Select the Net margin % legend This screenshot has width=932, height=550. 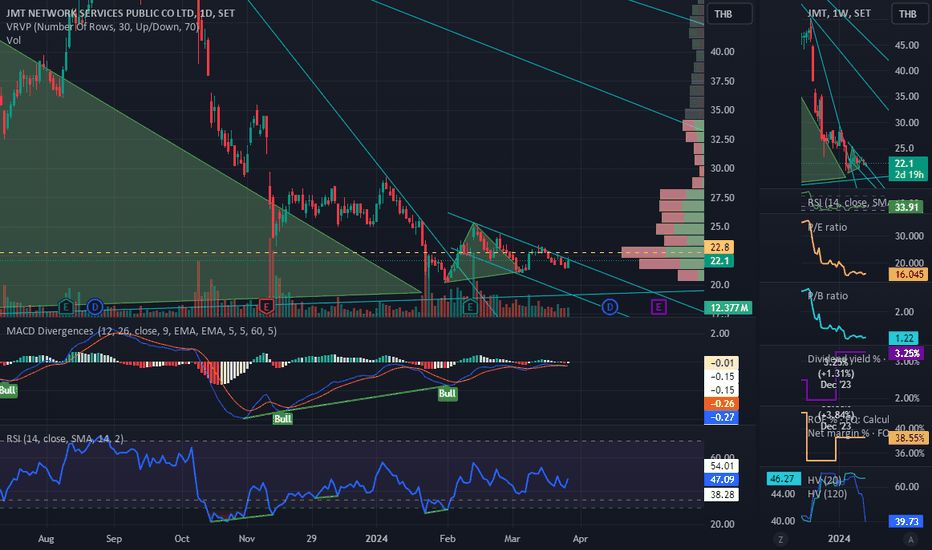pos(848,433)
